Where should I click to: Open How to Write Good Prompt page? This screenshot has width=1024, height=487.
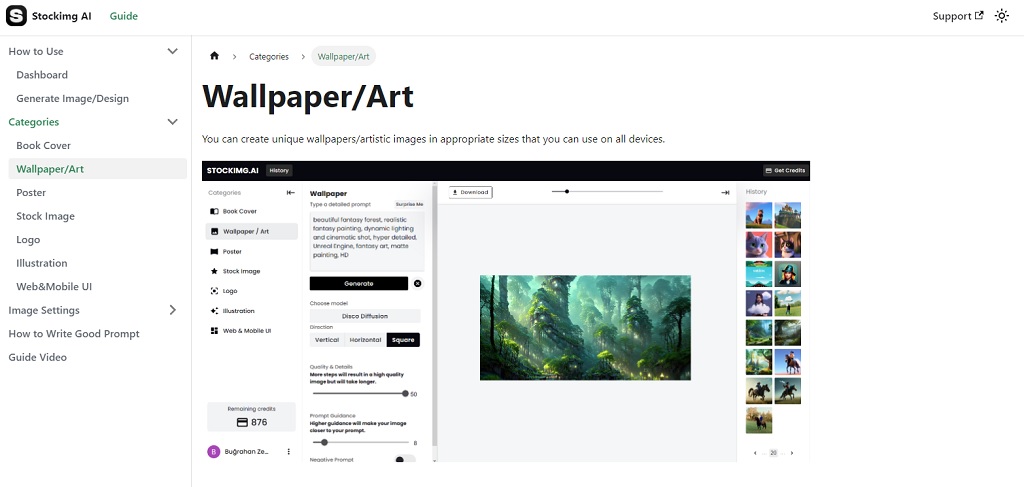point(74,334)
